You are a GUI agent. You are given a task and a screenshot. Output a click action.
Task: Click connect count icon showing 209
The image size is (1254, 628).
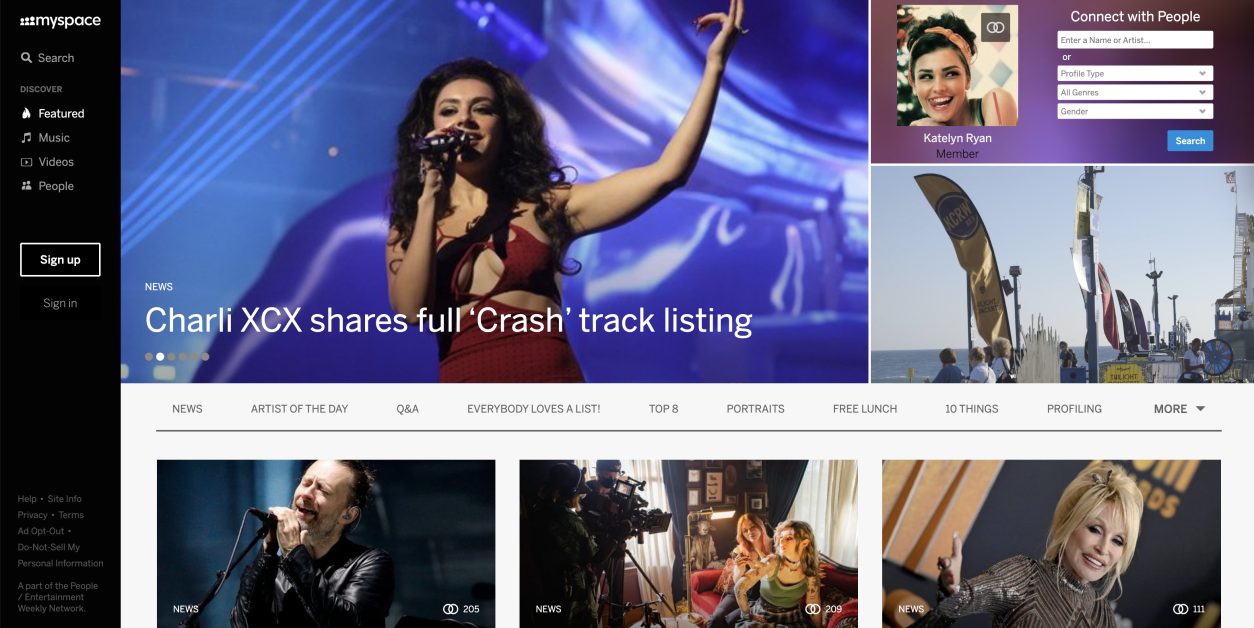point(813,609)
